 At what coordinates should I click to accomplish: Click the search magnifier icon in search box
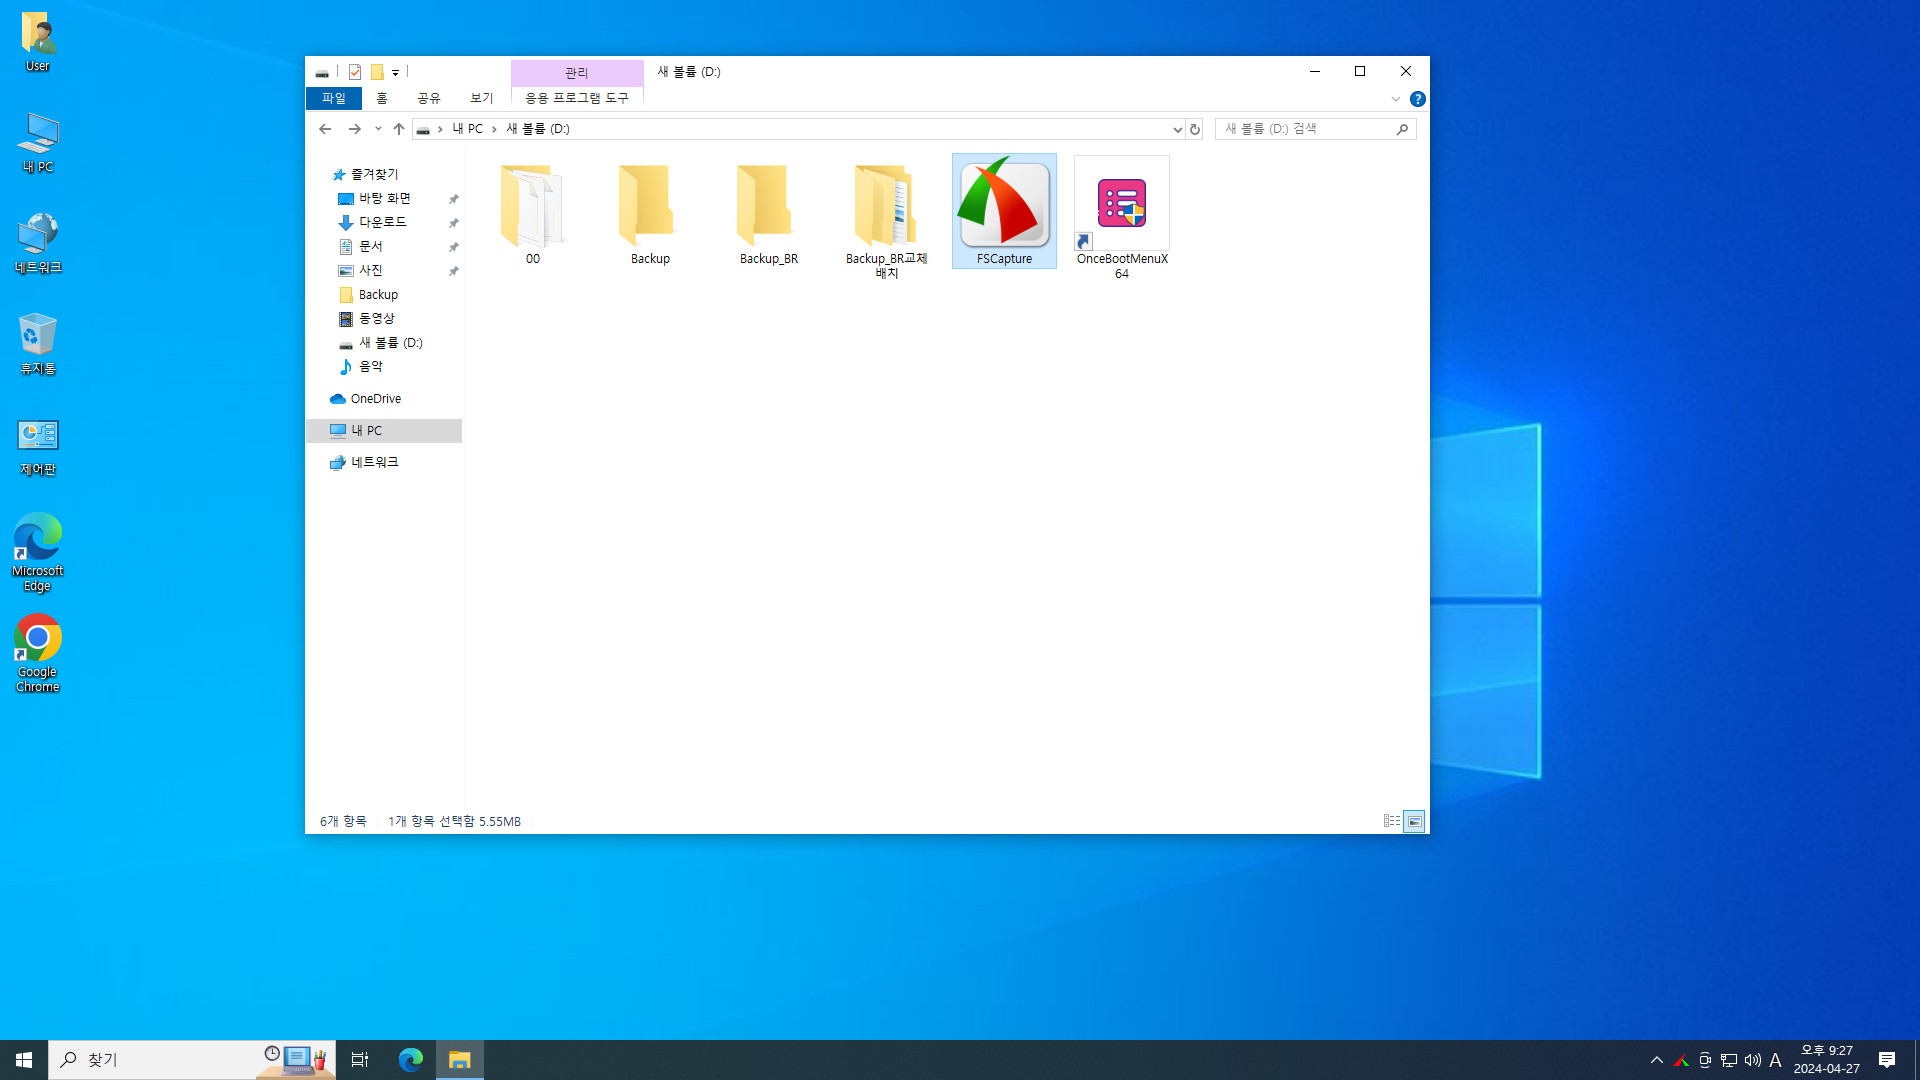[x=1402, y=129]
